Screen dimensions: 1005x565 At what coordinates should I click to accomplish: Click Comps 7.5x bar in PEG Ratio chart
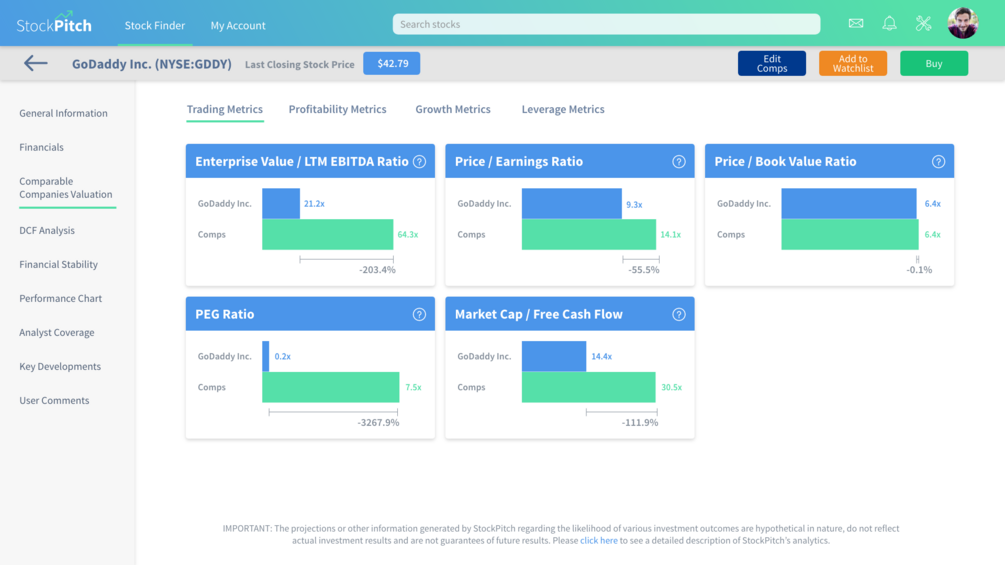pos(331,388)
